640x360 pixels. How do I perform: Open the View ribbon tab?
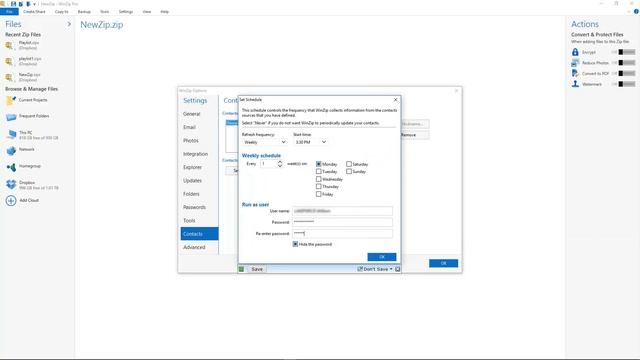coord(147,12)
